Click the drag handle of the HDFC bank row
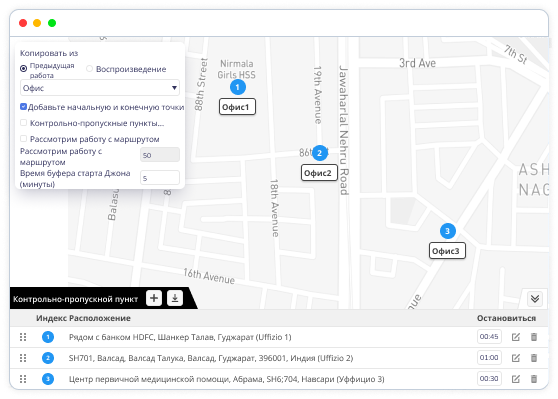Viewport: 558px width, 399px height. click(x=23, y=337)
